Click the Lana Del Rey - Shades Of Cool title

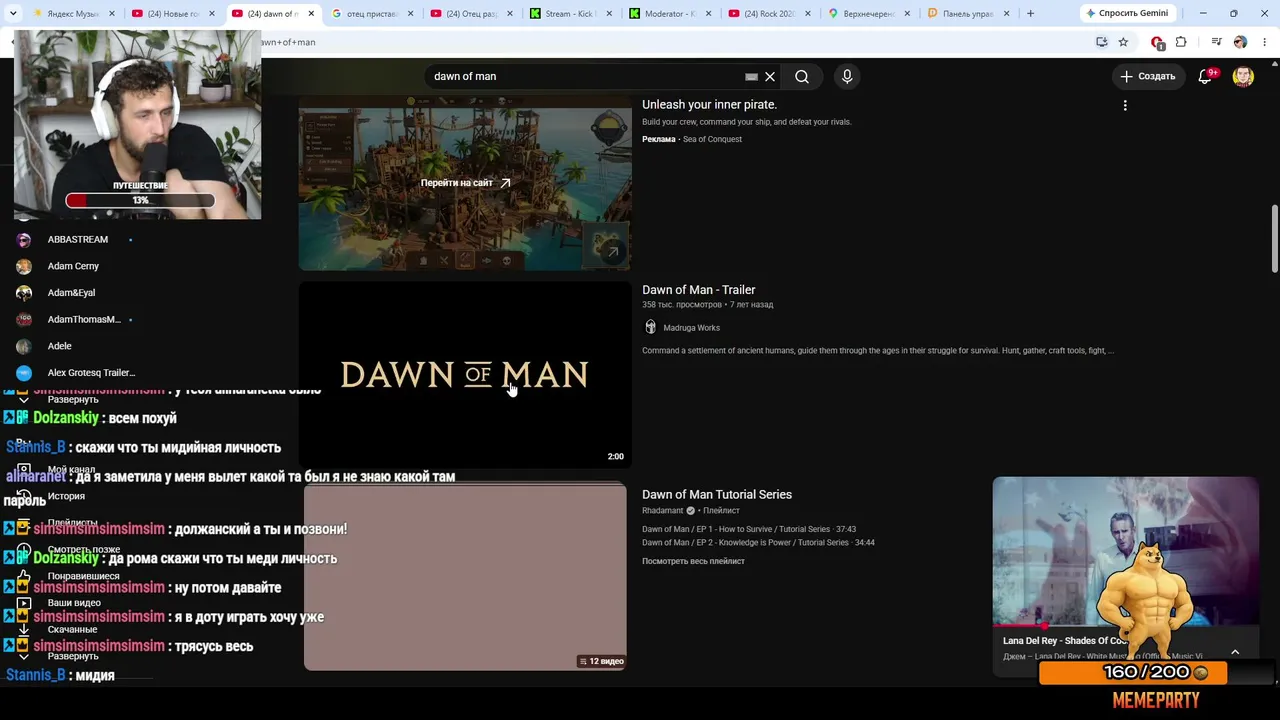pyautogui.click(x=1064, y=641)
